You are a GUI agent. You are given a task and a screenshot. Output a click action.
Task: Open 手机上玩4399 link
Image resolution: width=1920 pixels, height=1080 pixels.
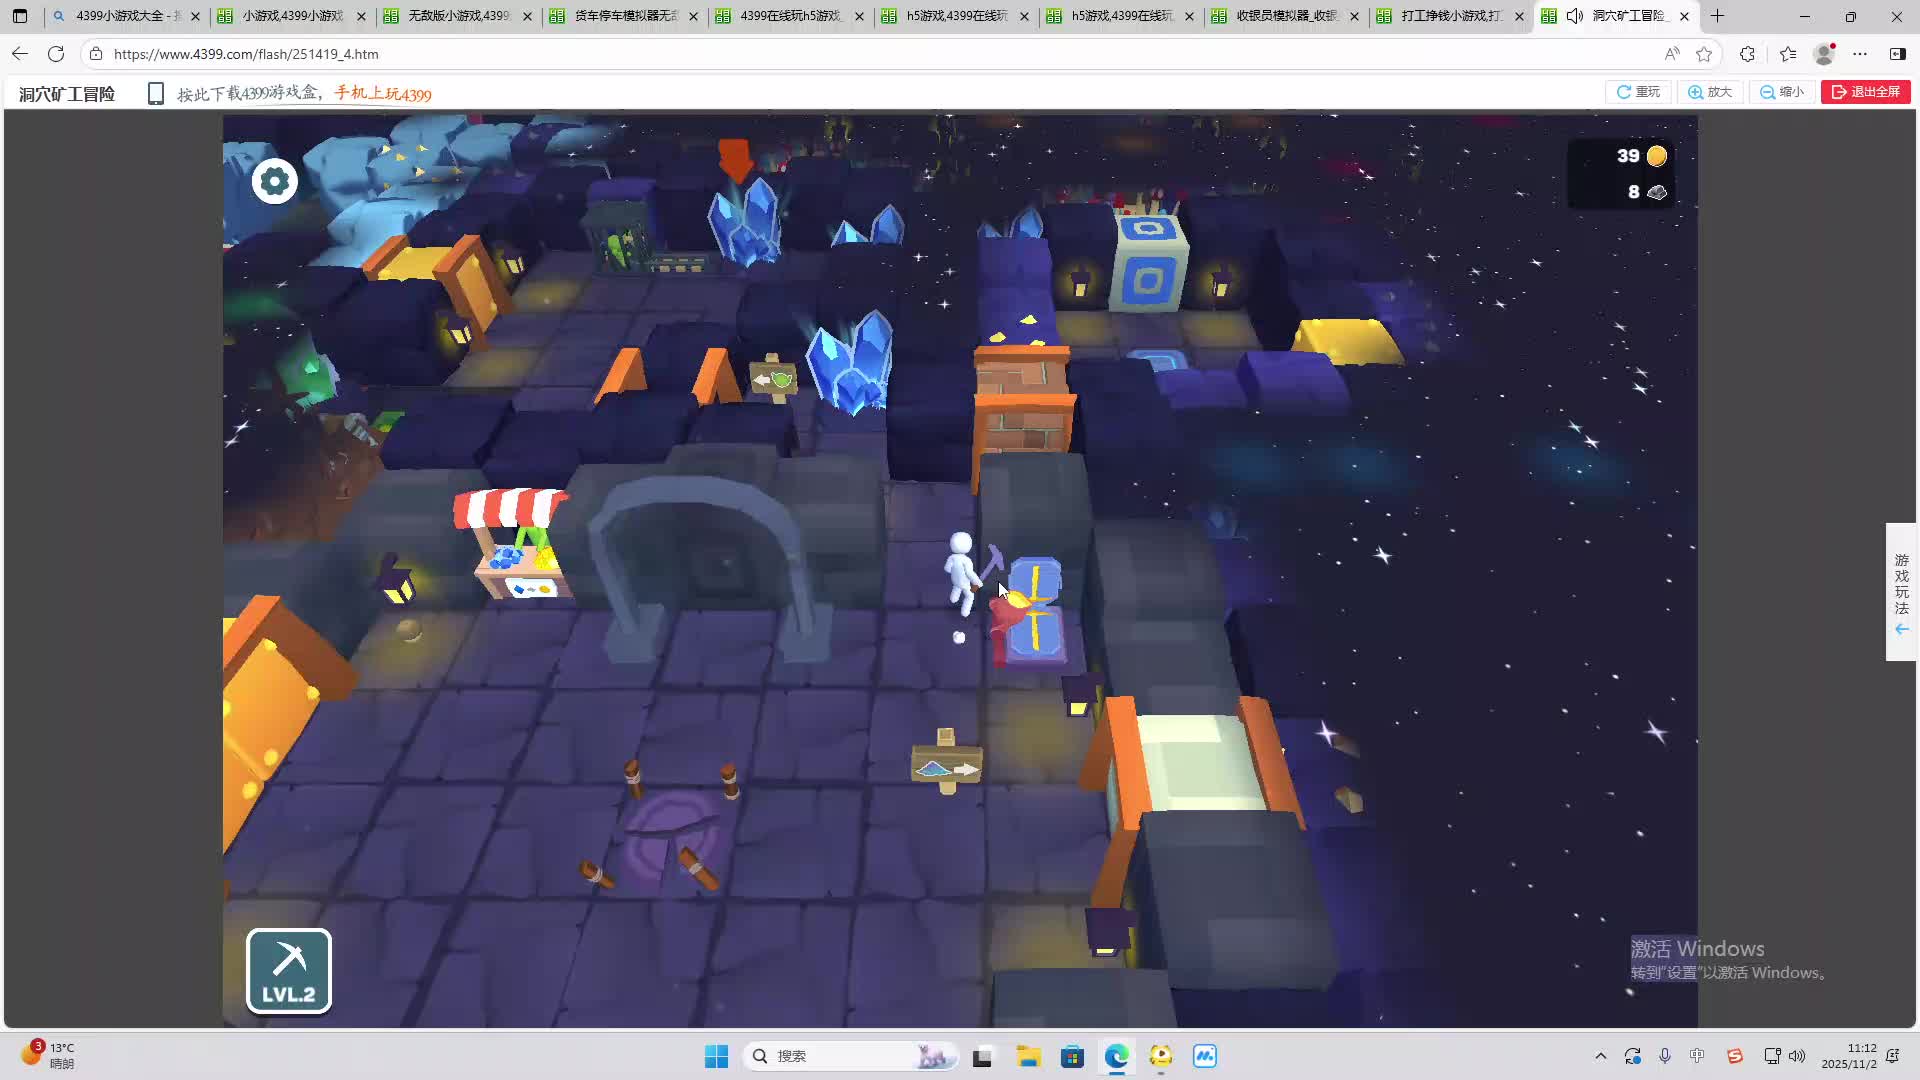[383, 94]
